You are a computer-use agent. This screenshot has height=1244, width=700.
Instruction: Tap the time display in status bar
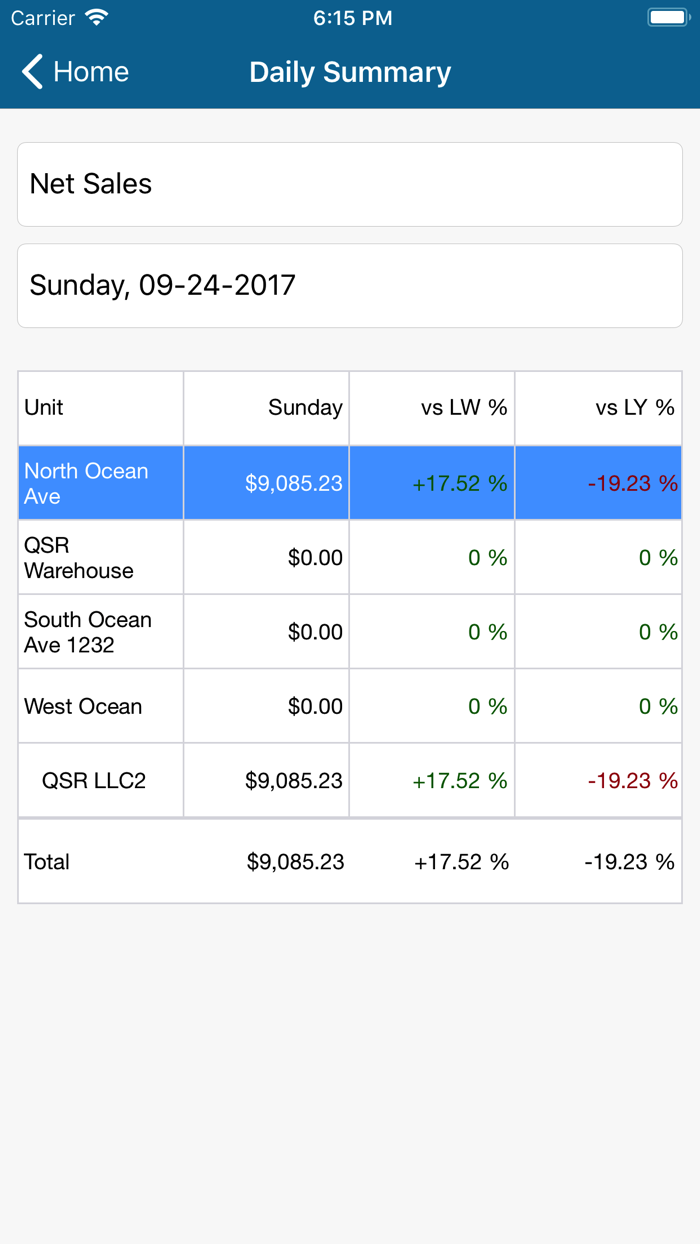tap(352, 17)
